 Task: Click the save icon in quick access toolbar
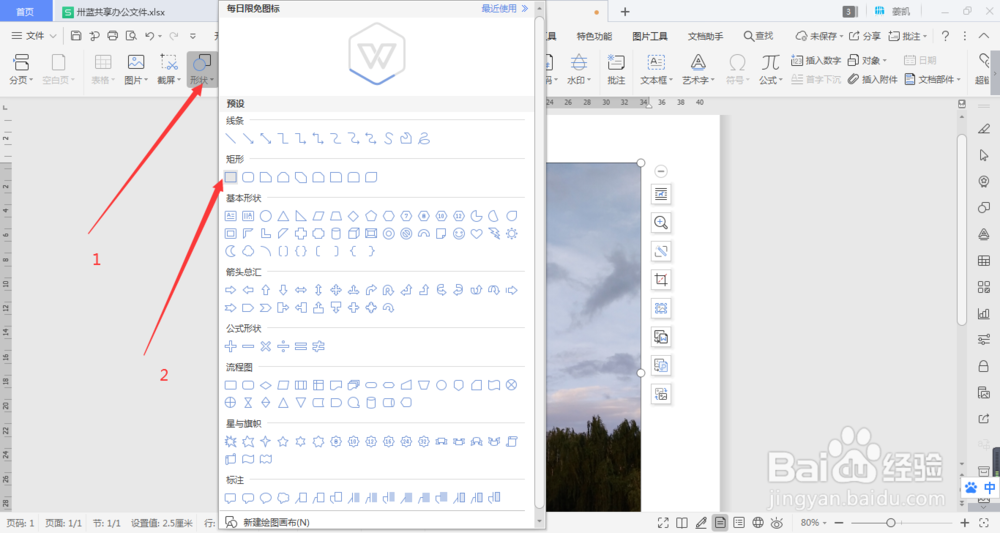click(x=76, y=36)
